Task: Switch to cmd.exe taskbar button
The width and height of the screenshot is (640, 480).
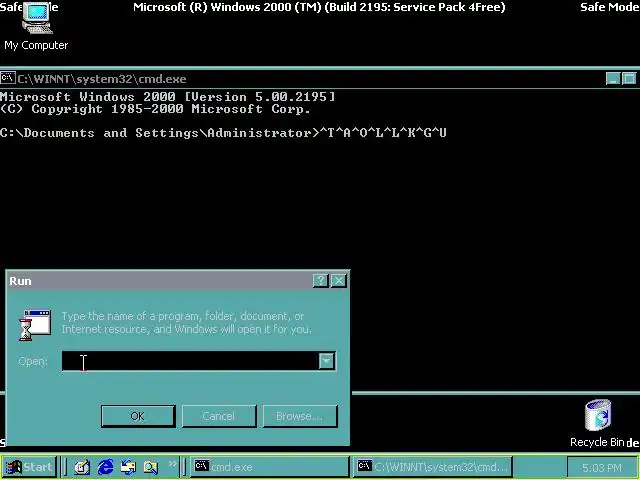Action: (x=269, y=467)
